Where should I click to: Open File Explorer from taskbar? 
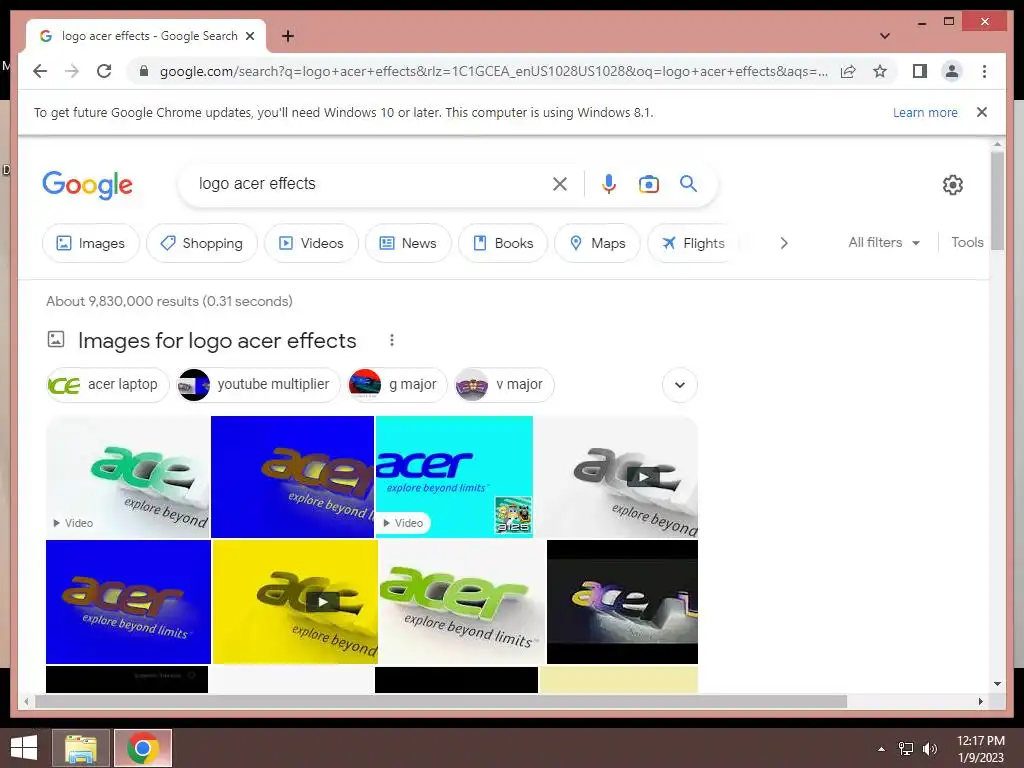click(81, 748)
